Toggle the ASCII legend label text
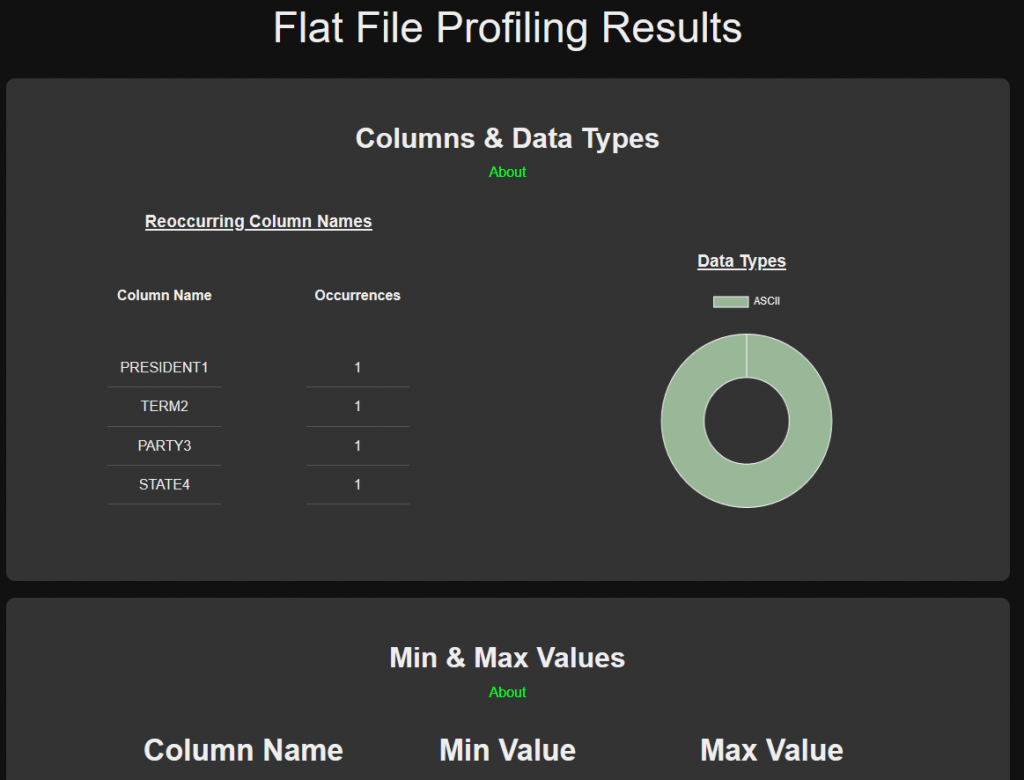This screenshot has height=780, width=1024. [766, 302]
